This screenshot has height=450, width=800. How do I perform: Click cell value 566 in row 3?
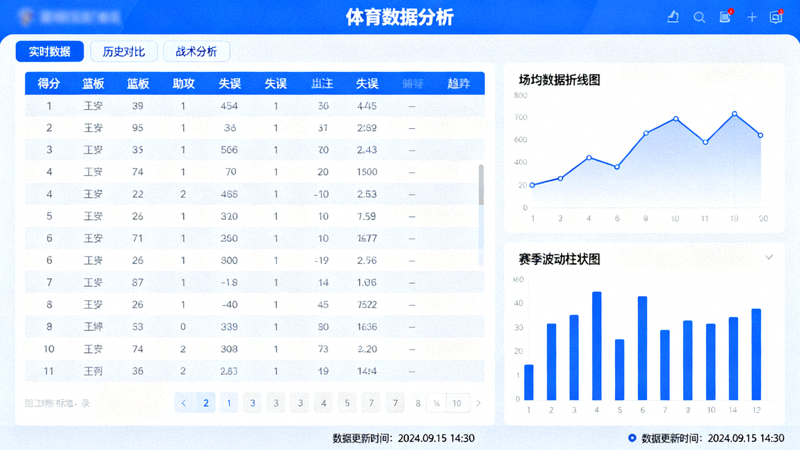pos(229,150)
